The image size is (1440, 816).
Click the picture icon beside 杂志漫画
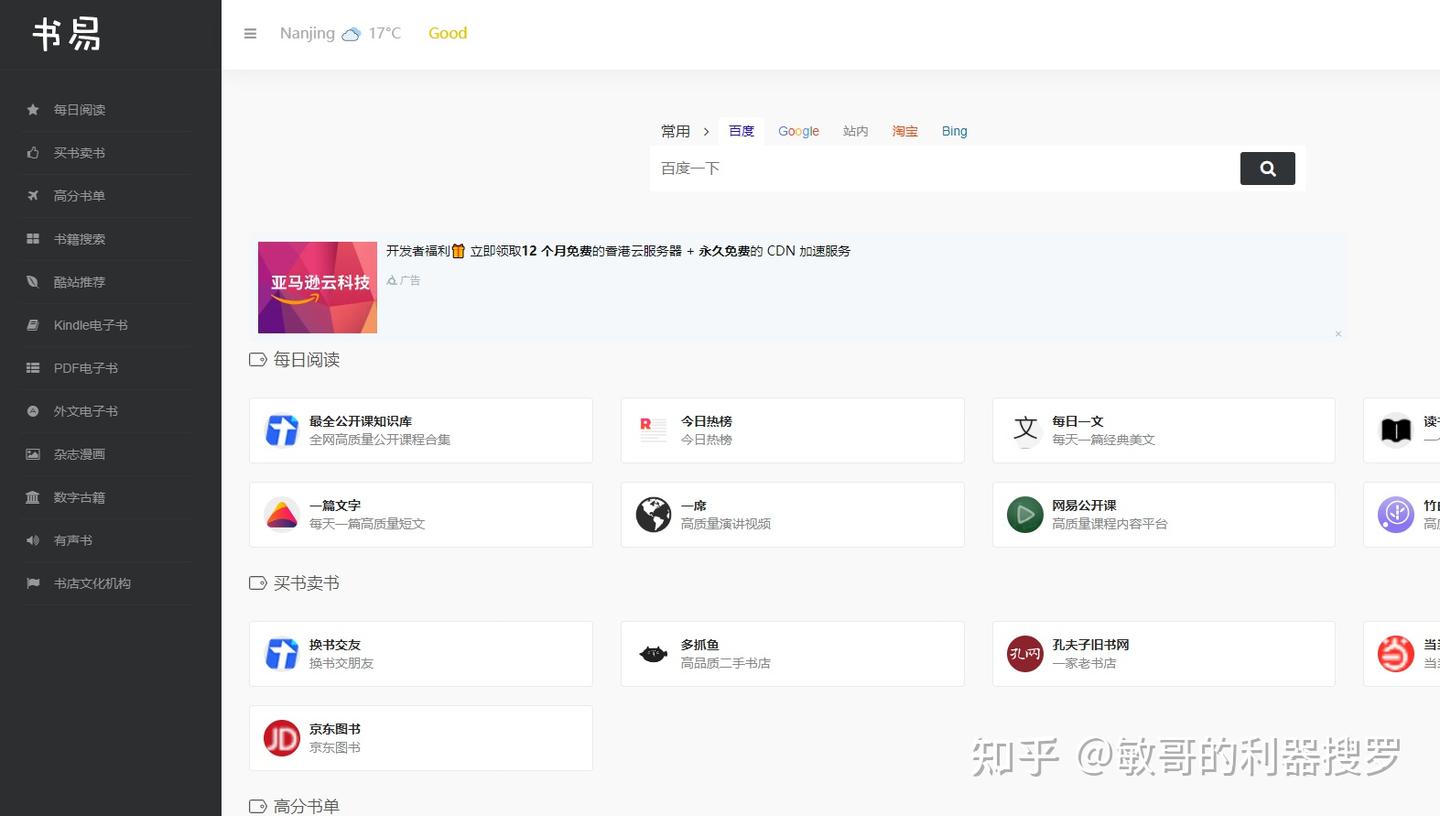(33, 454)
